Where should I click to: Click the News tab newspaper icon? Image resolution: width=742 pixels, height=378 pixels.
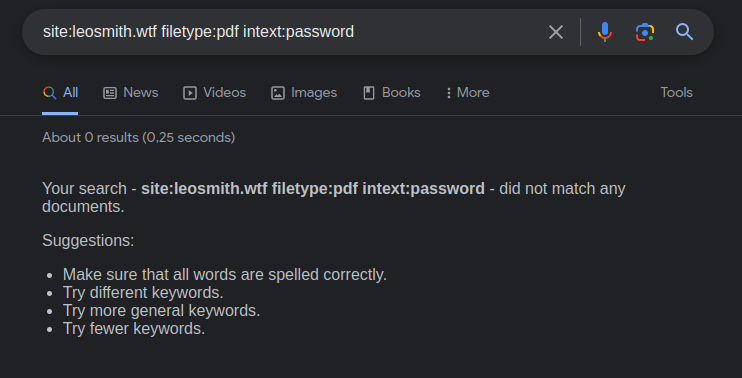pos(110,93)
